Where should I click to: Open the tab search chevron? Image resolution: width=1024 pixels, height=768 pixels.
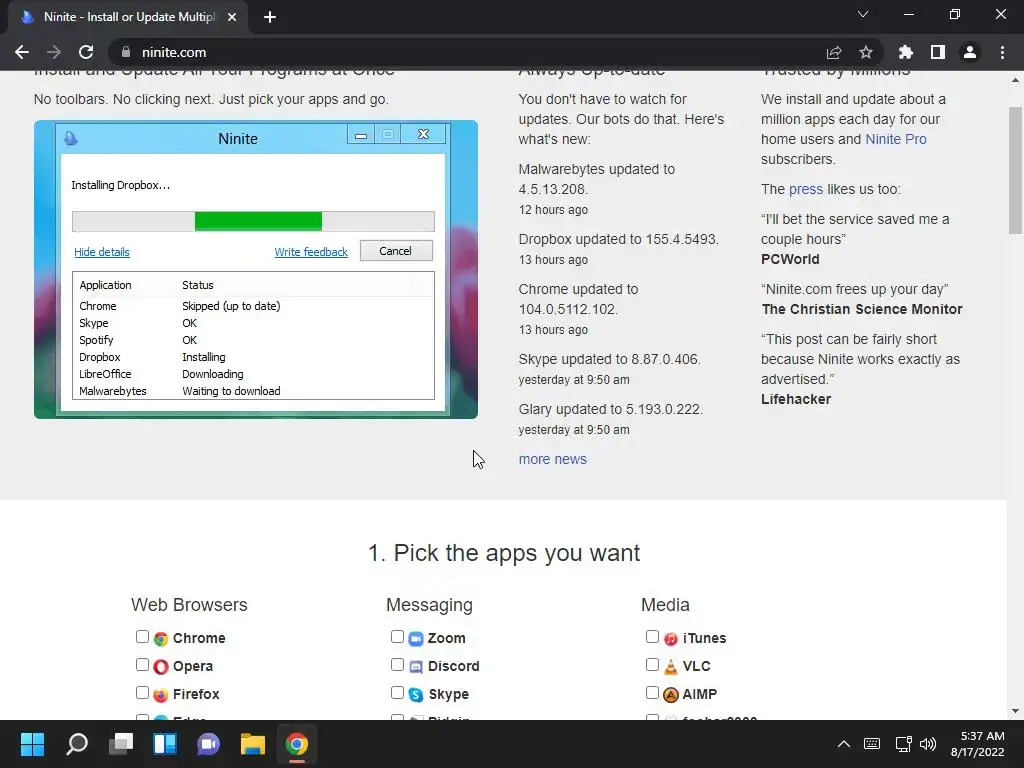click(x=863, y=14)
